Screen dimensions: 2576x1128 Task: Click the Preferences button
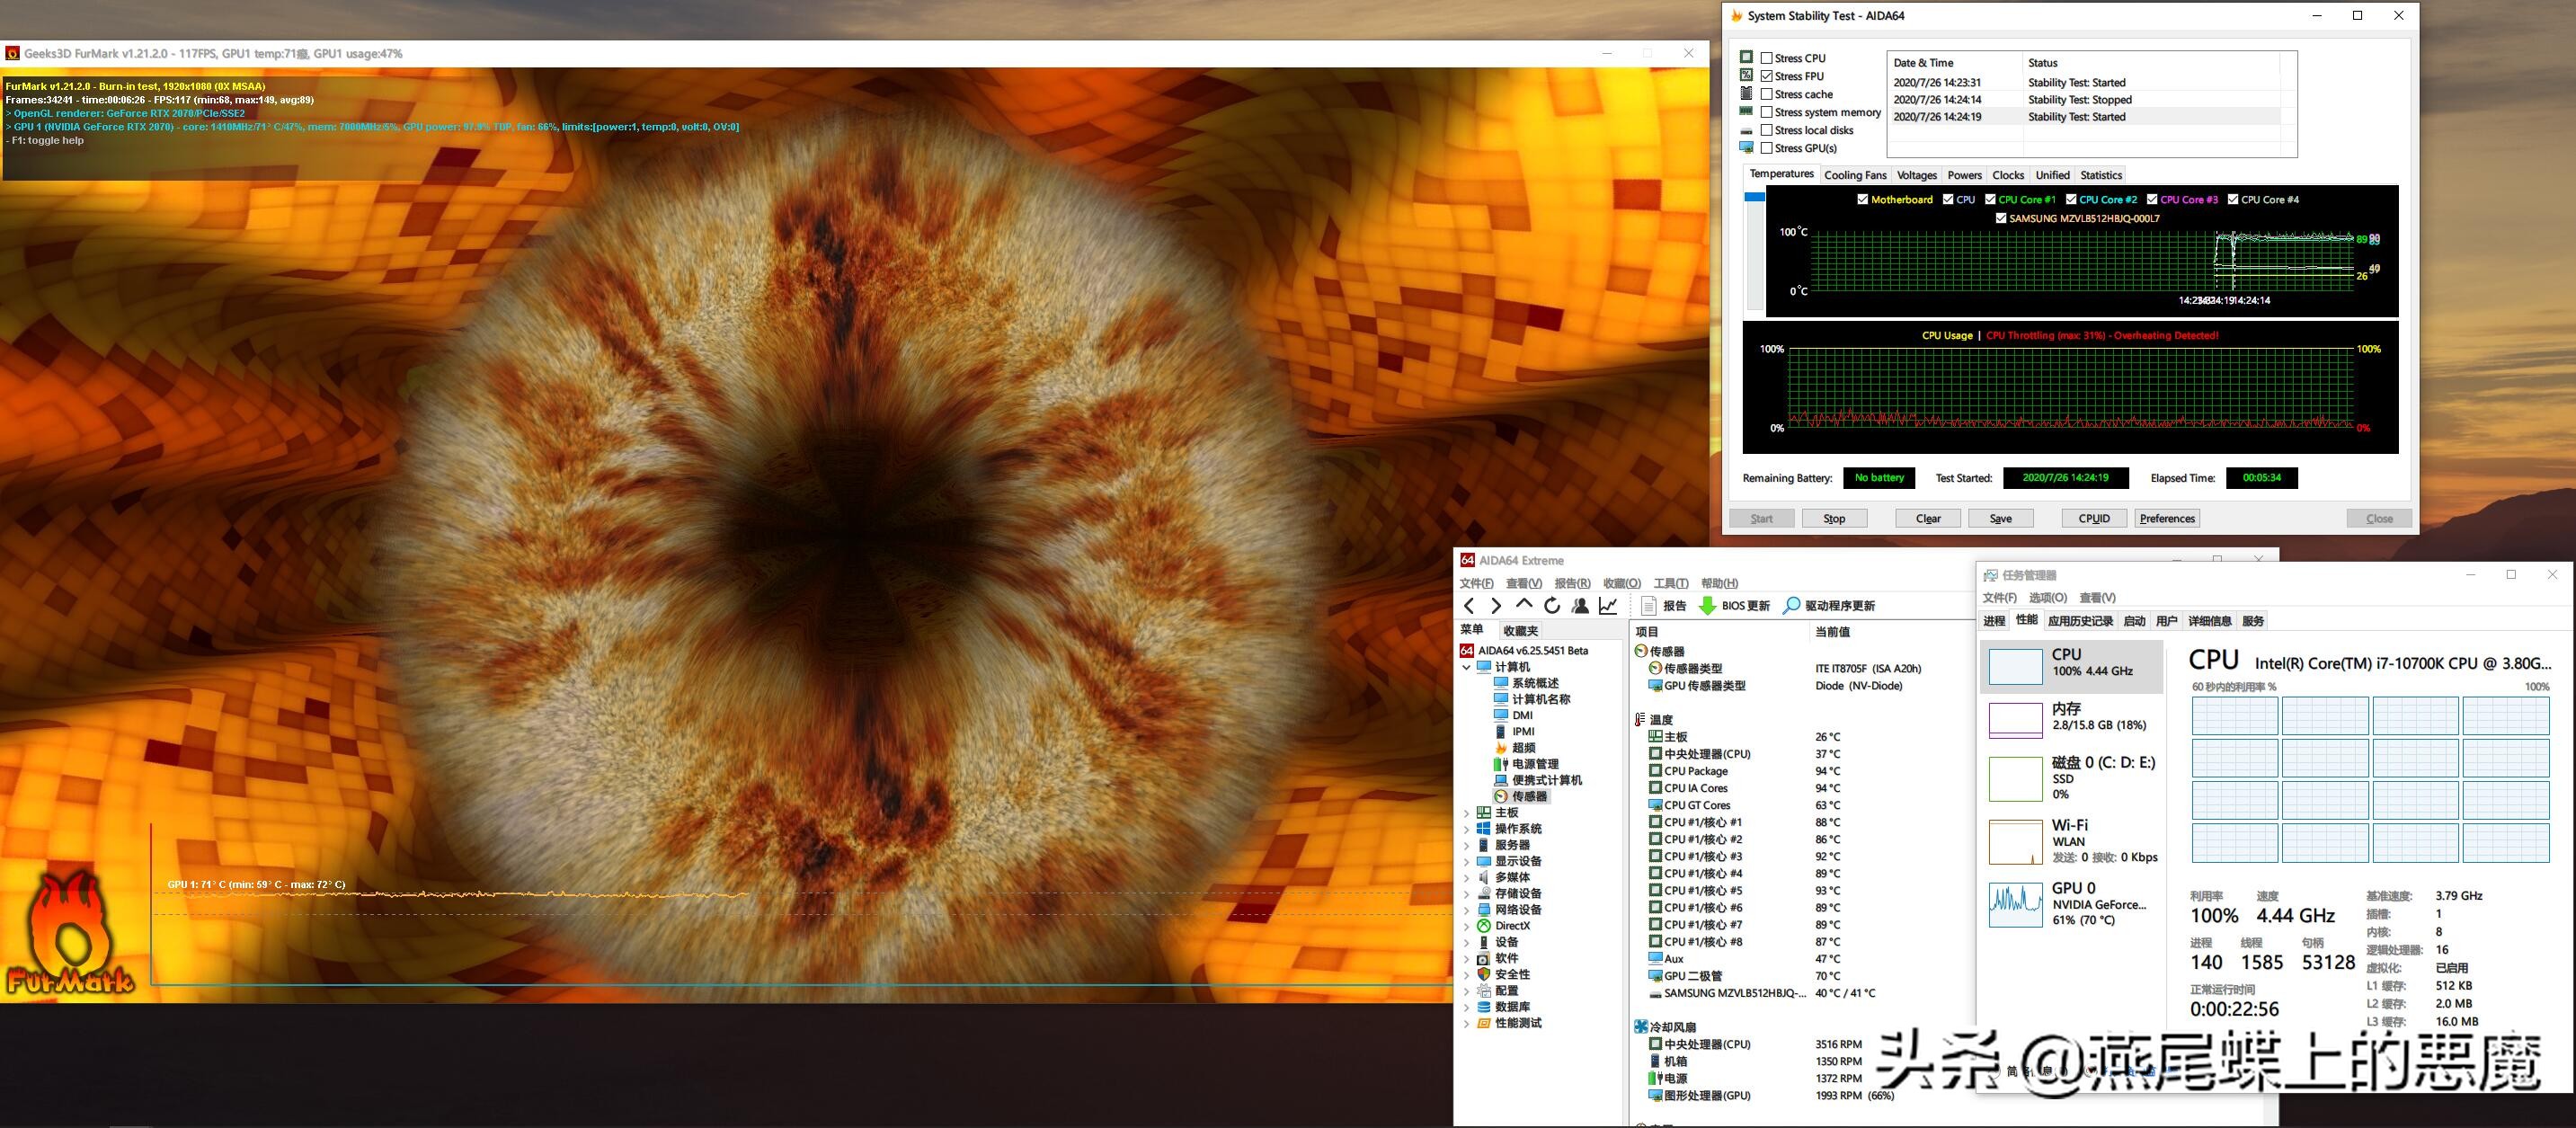2167,518
